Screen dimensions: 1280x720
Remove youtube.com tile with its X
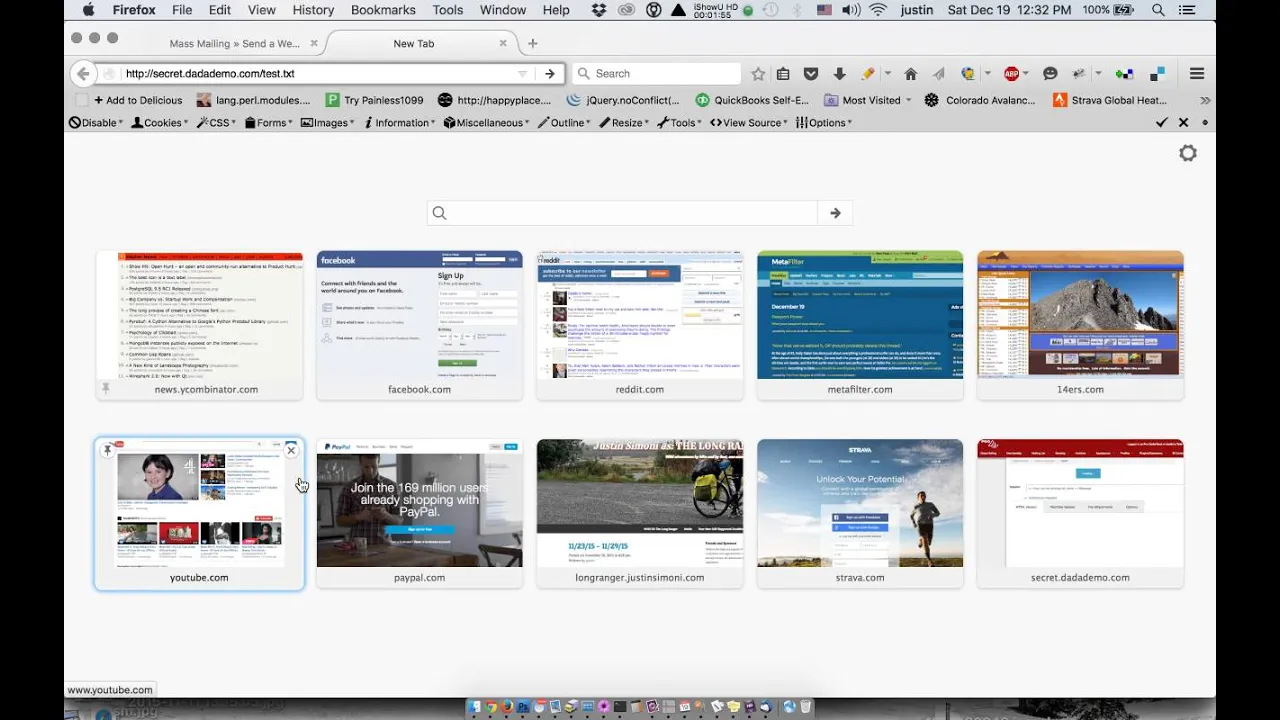[x=291, y=450]
